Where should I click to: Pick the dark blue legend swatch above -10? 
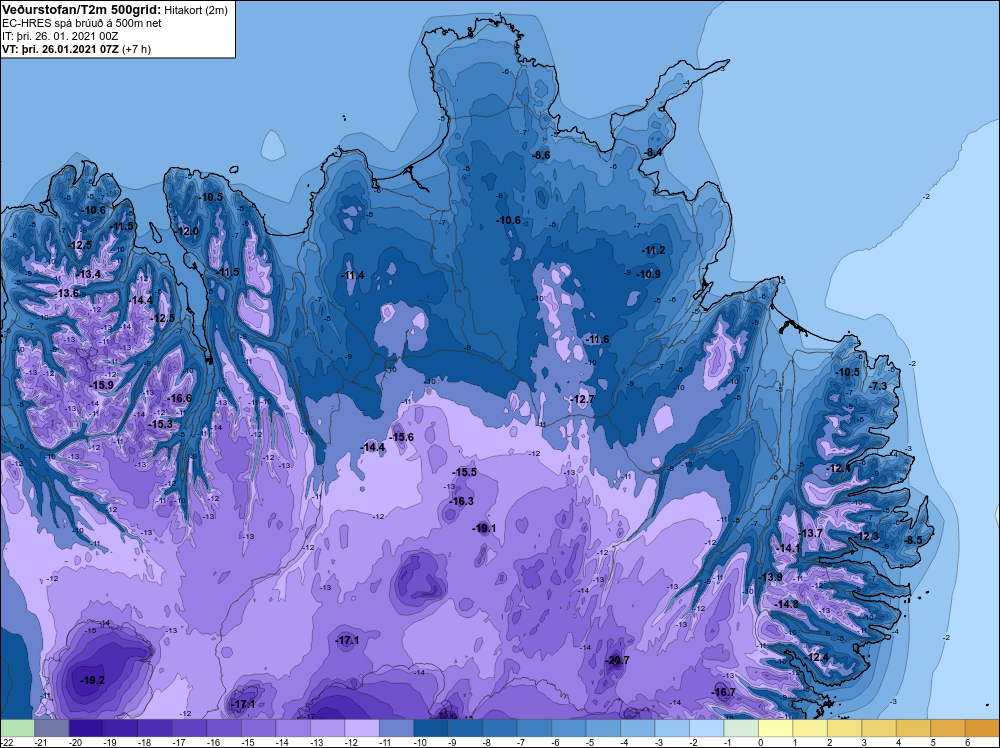coord(430,728)
